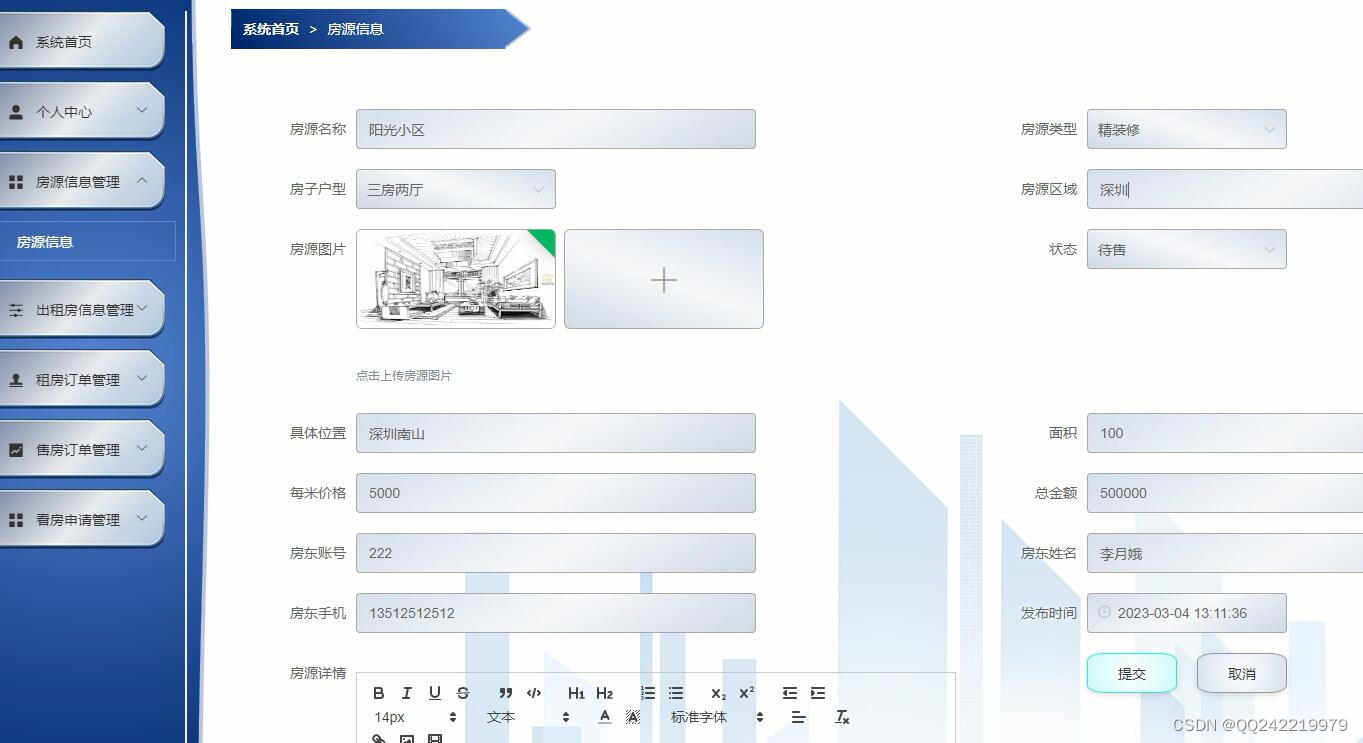The image size is (1363, 743).
Task: Open the 状态 dropdown showing 待售
Action: tap(1186, 249)
